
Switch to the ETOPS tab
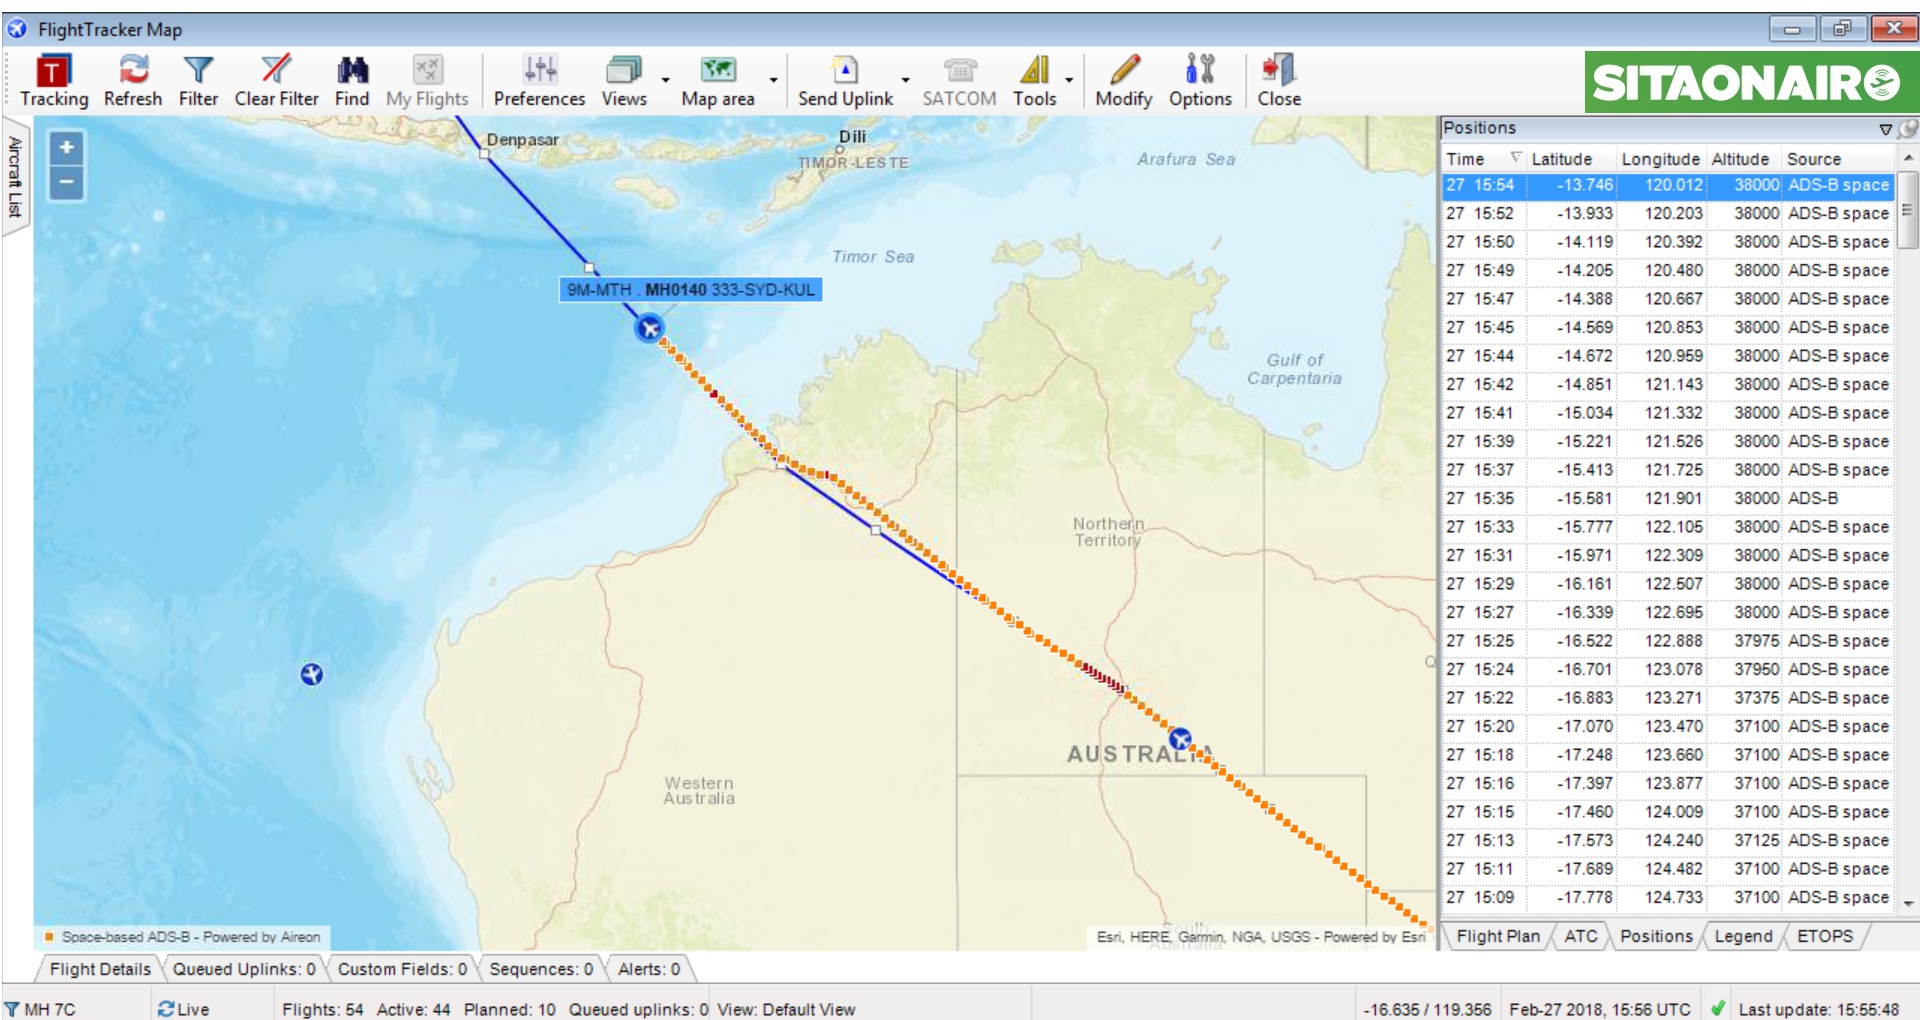(x=1824, y=936)
